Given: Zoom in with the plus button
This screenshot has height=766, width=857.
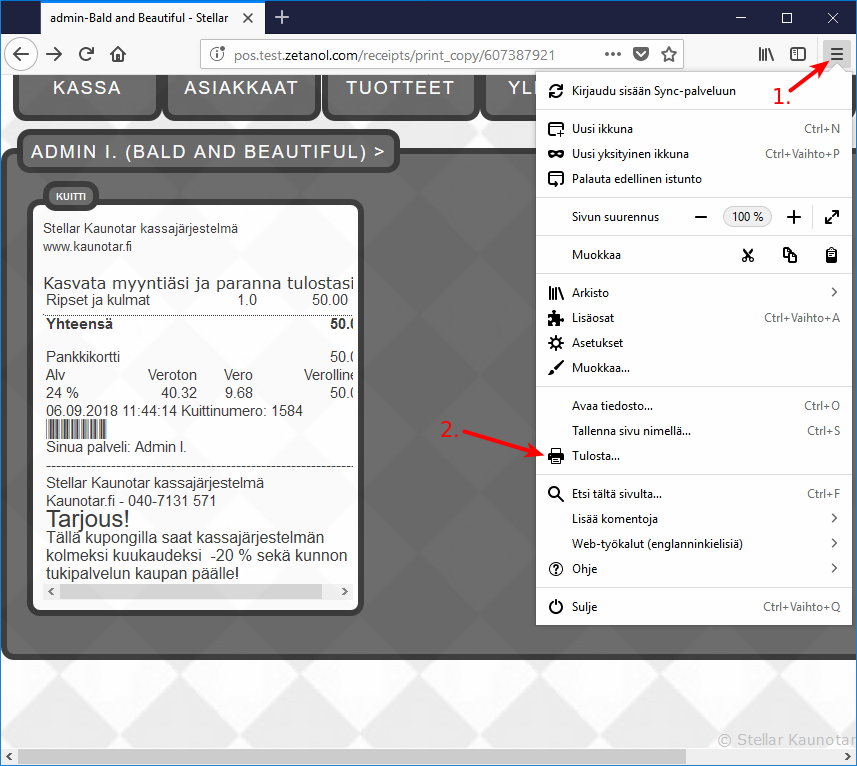Looking at the screenshot, I should tap(793, 217).
